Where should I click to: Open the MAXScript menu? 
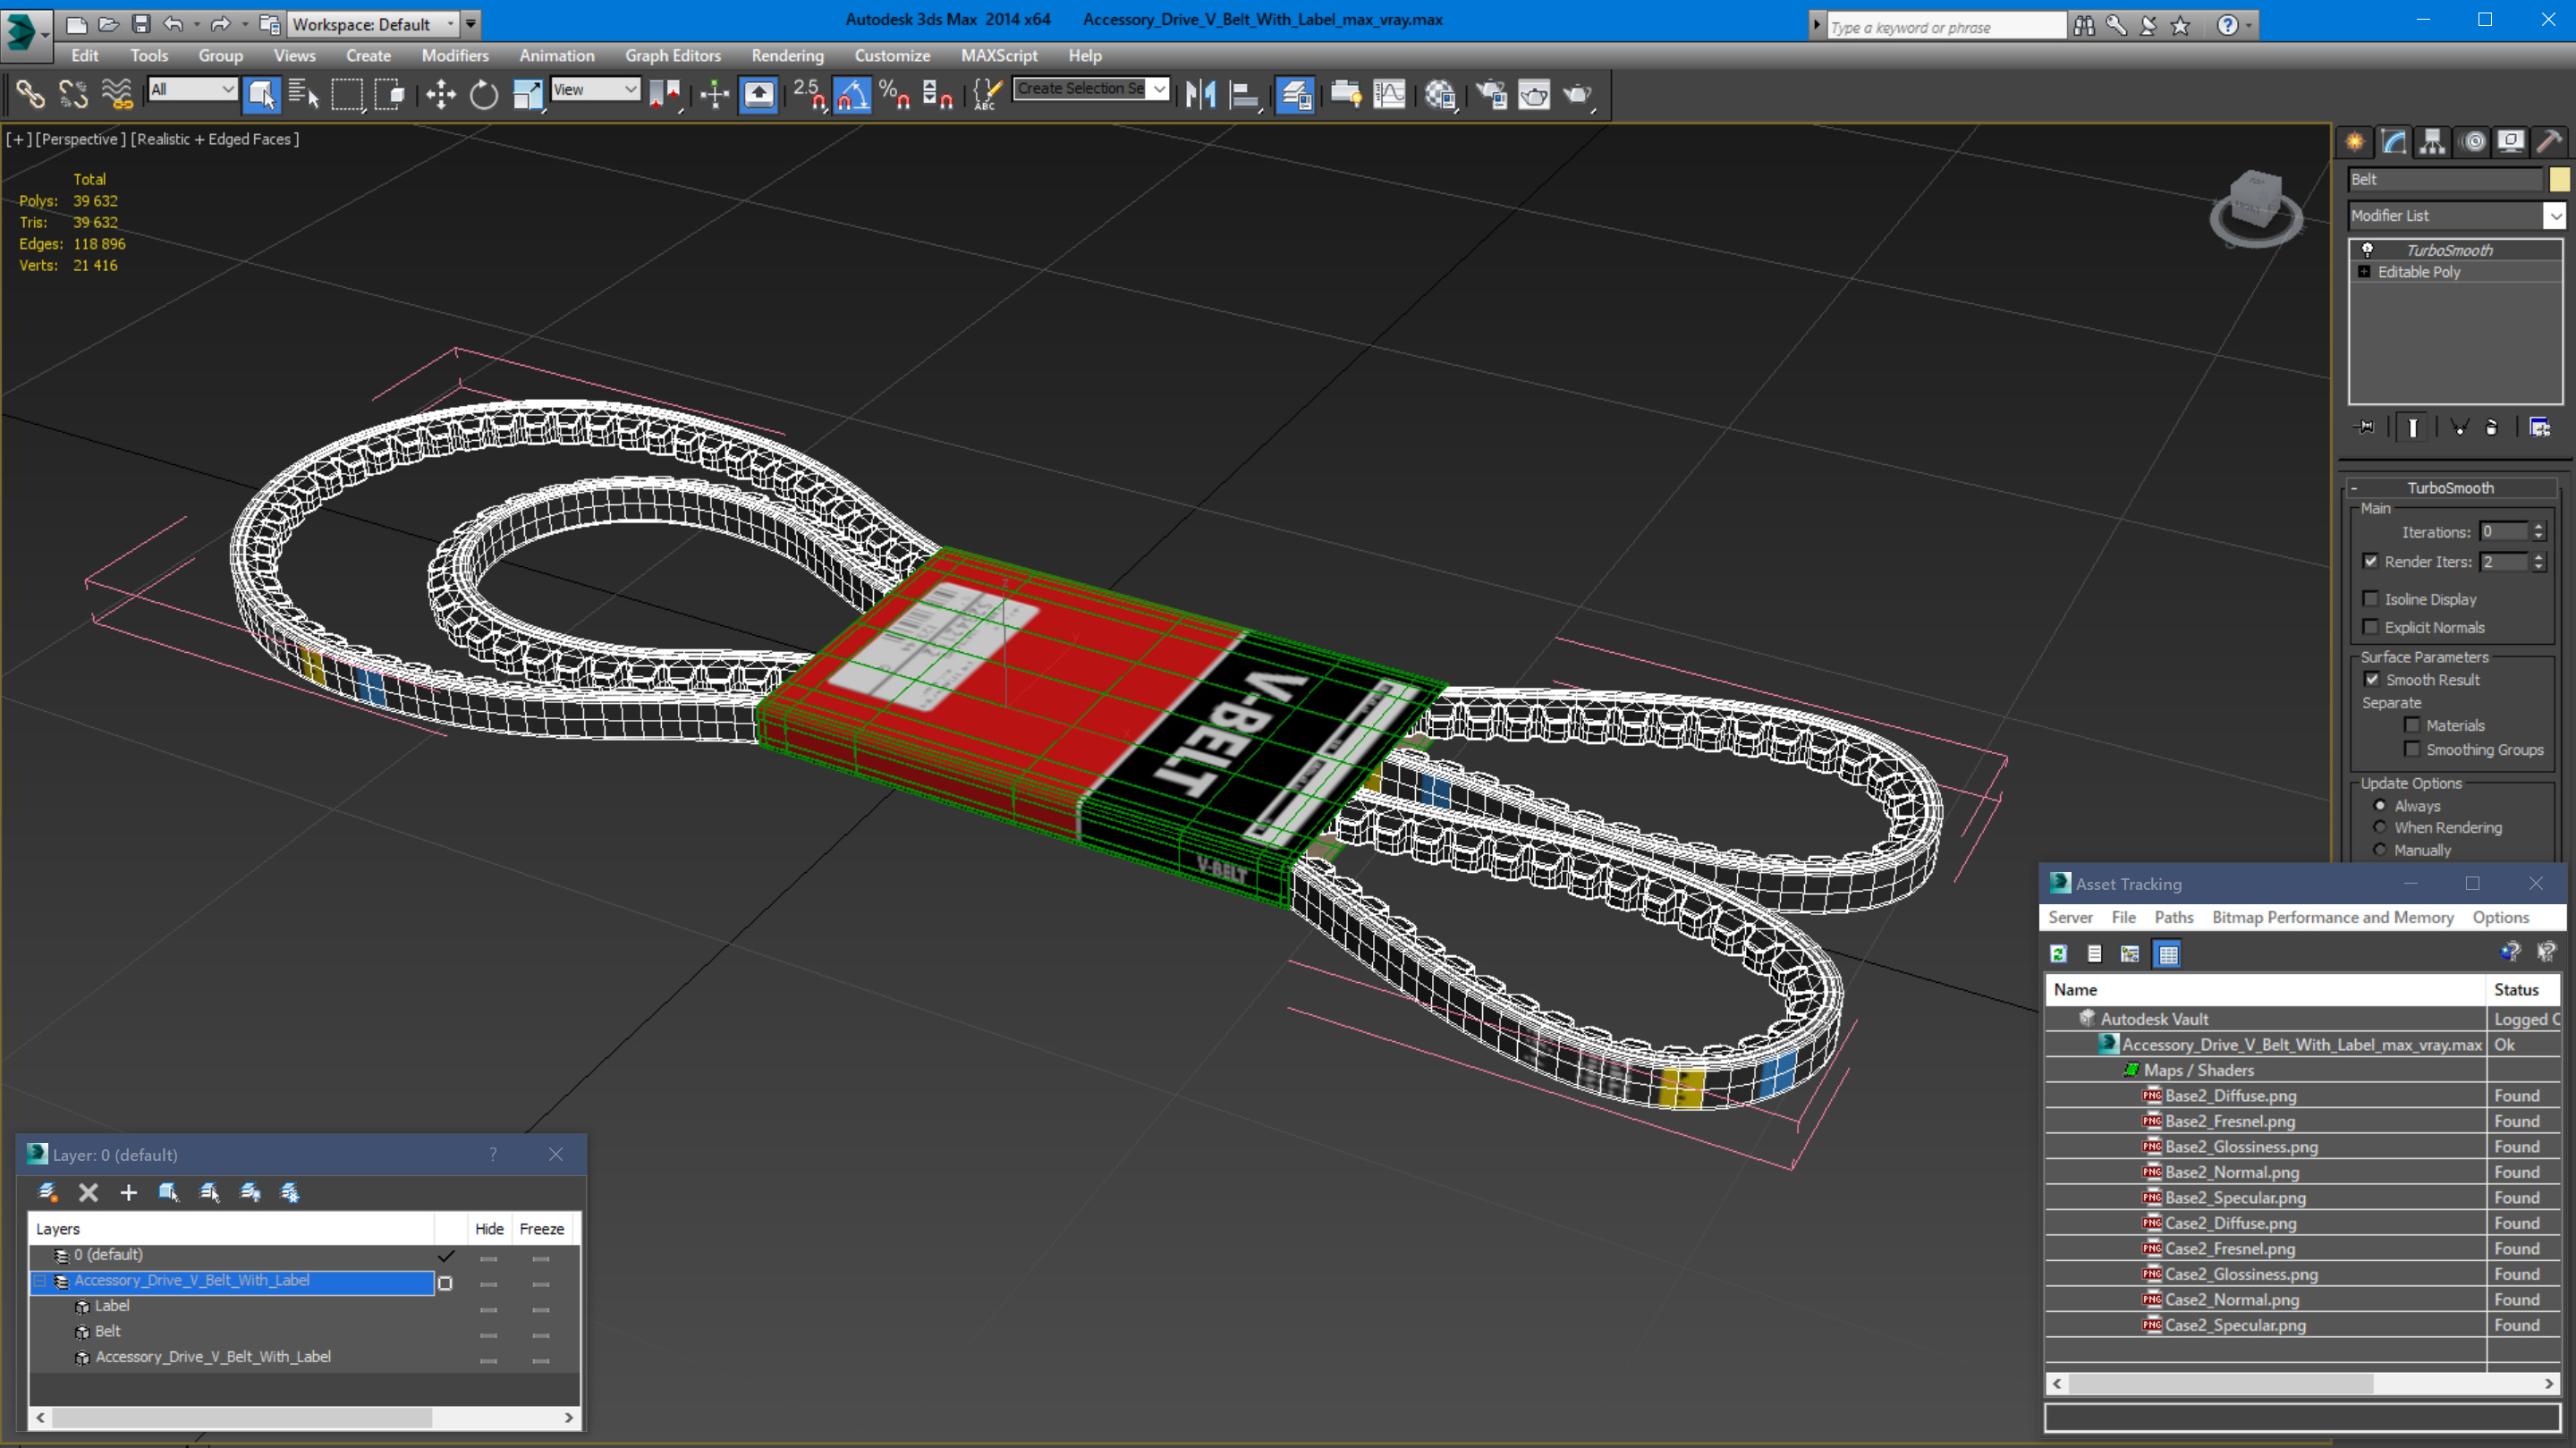click(x=998, y=56)
